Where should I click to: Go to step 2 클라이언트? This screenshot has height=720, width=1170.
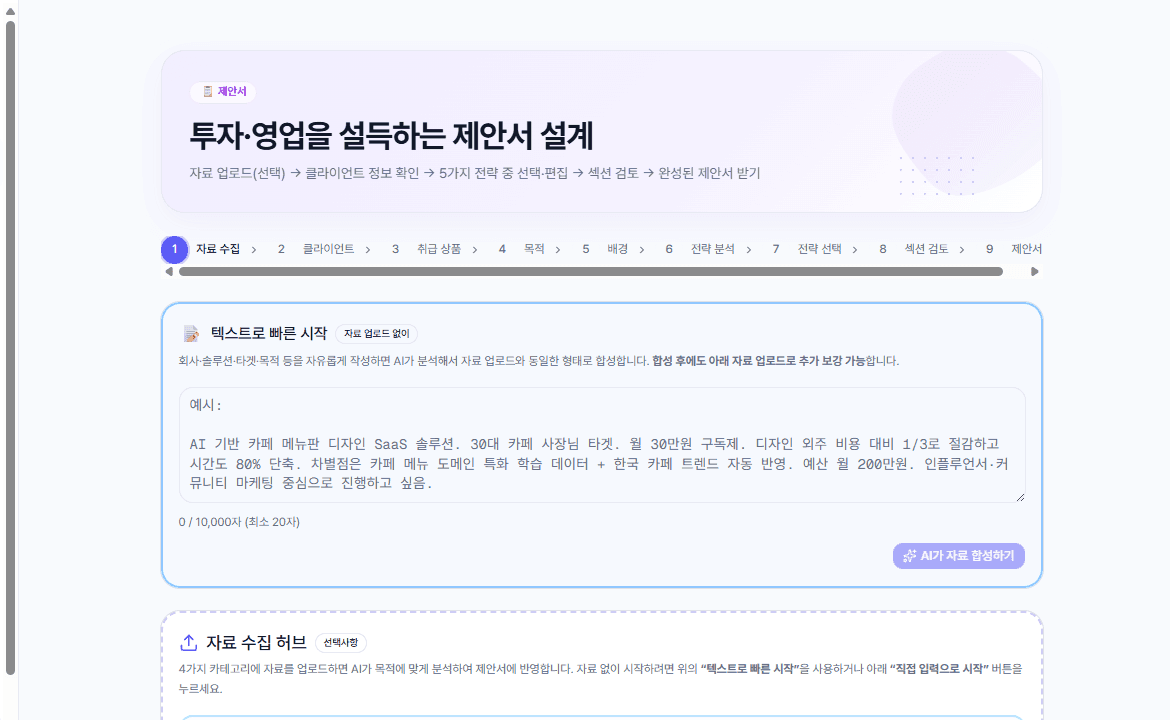316,249
